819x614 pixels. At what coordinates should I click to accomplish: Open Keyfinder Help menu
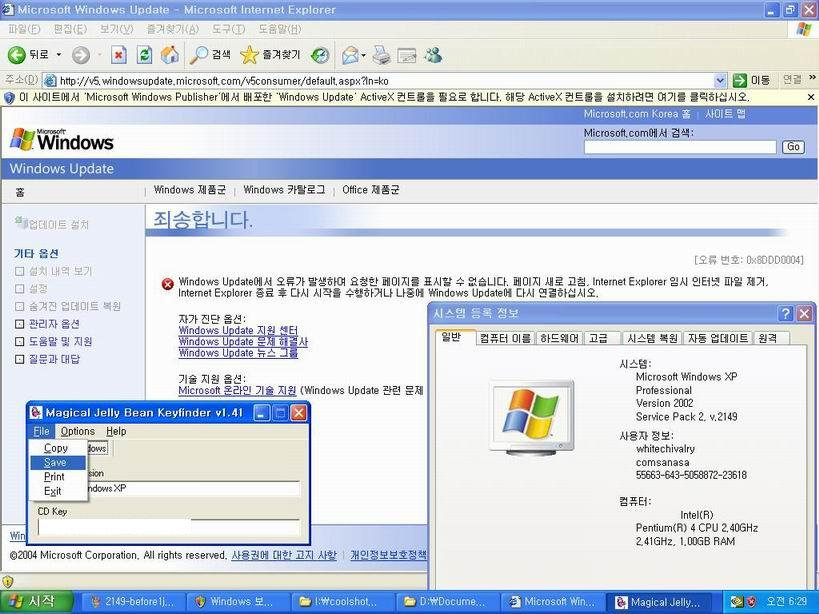click(x=116, y=431)
